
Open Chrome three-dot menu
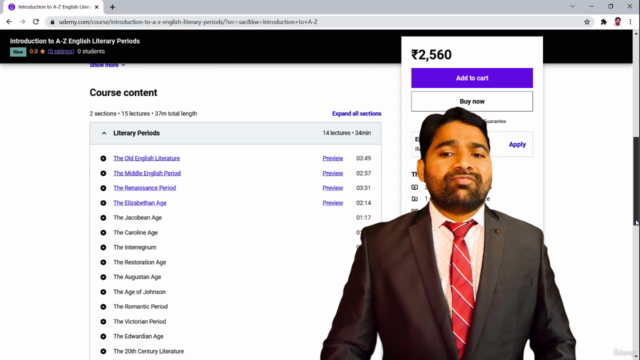click(631, 22)
